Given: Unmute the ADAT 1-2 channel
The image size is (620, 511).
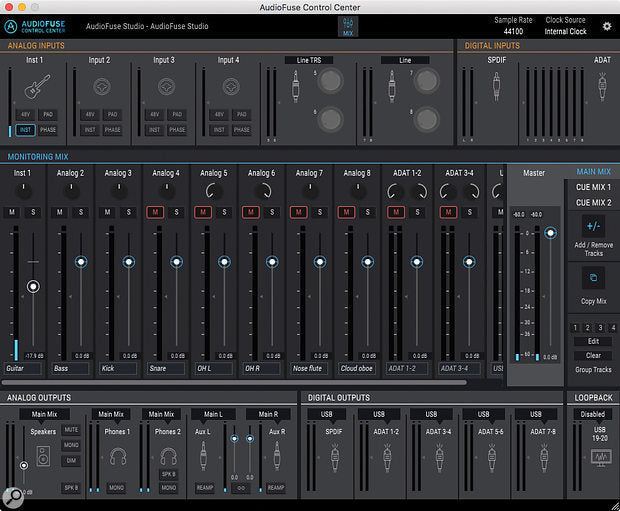Looking at the screenshot, I should click(x=396, y=212).
